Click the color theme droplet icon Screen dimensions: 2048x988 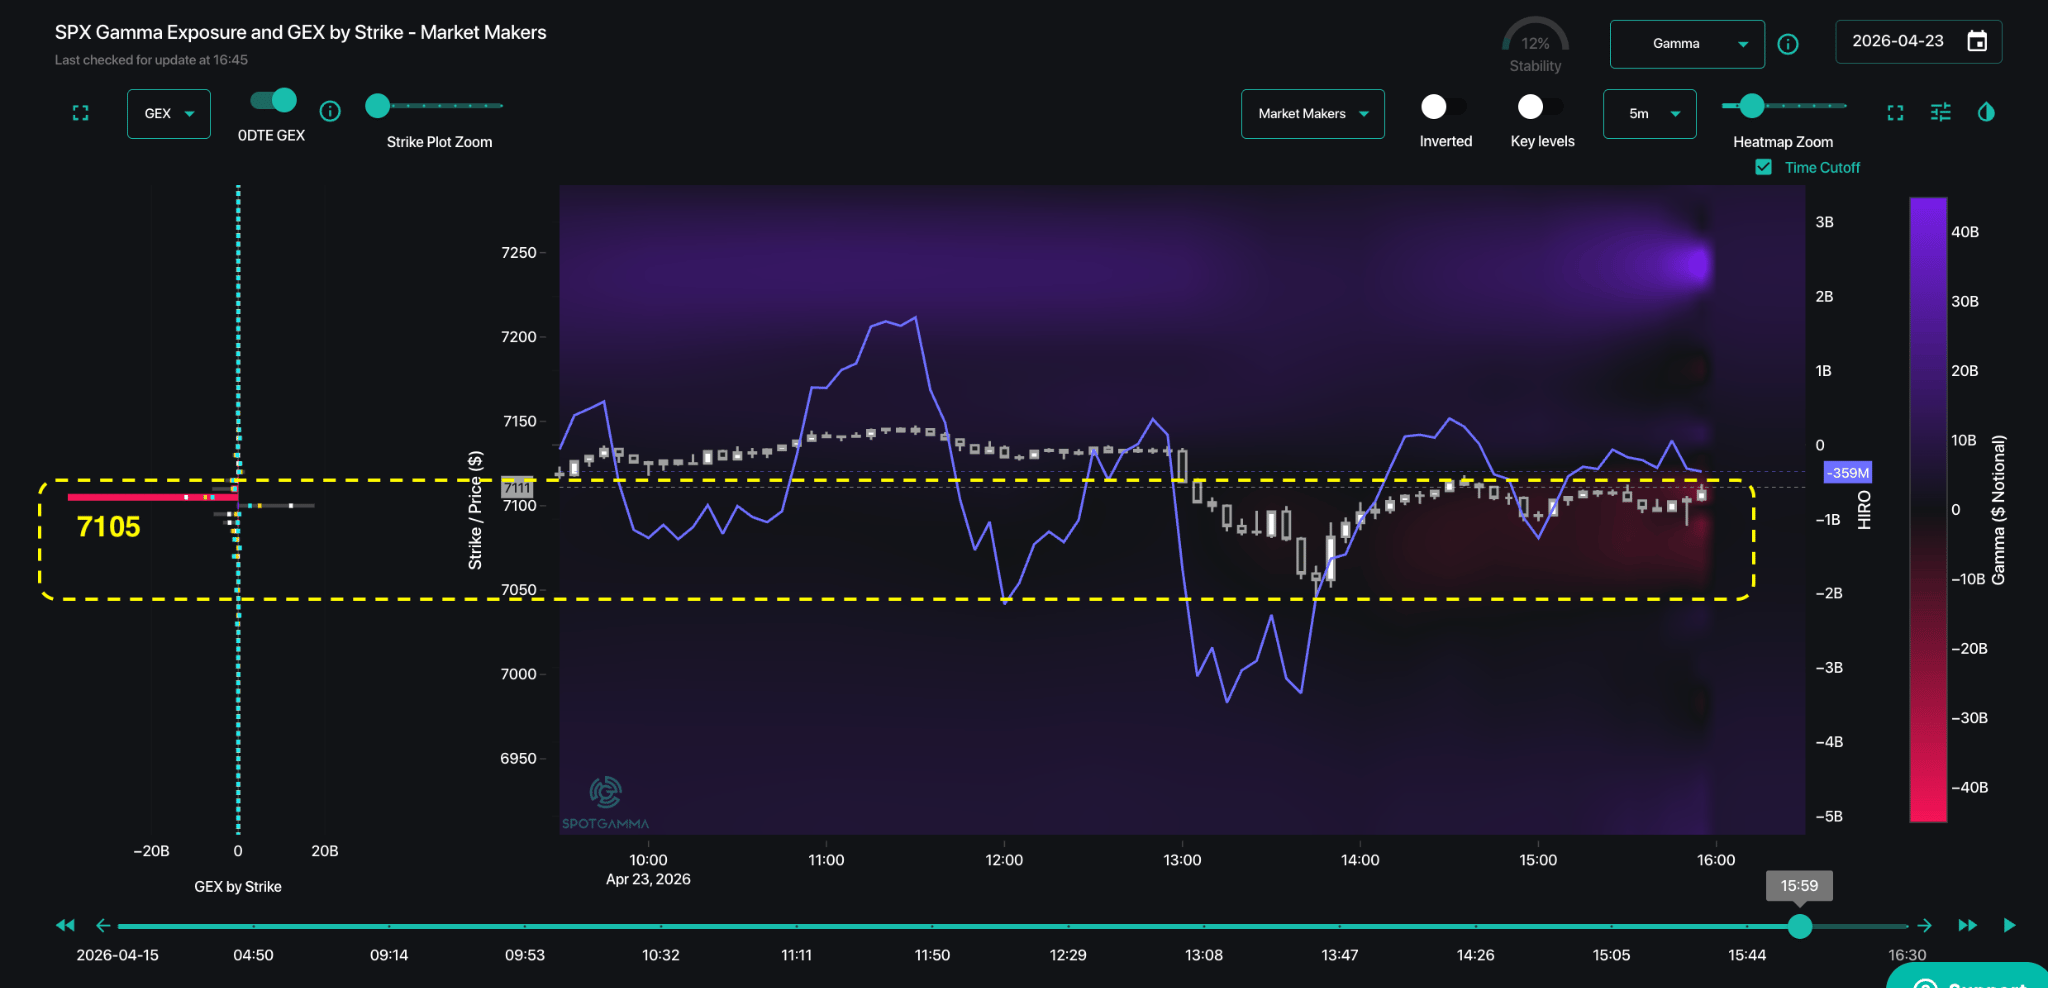[x=1986, y=112]
